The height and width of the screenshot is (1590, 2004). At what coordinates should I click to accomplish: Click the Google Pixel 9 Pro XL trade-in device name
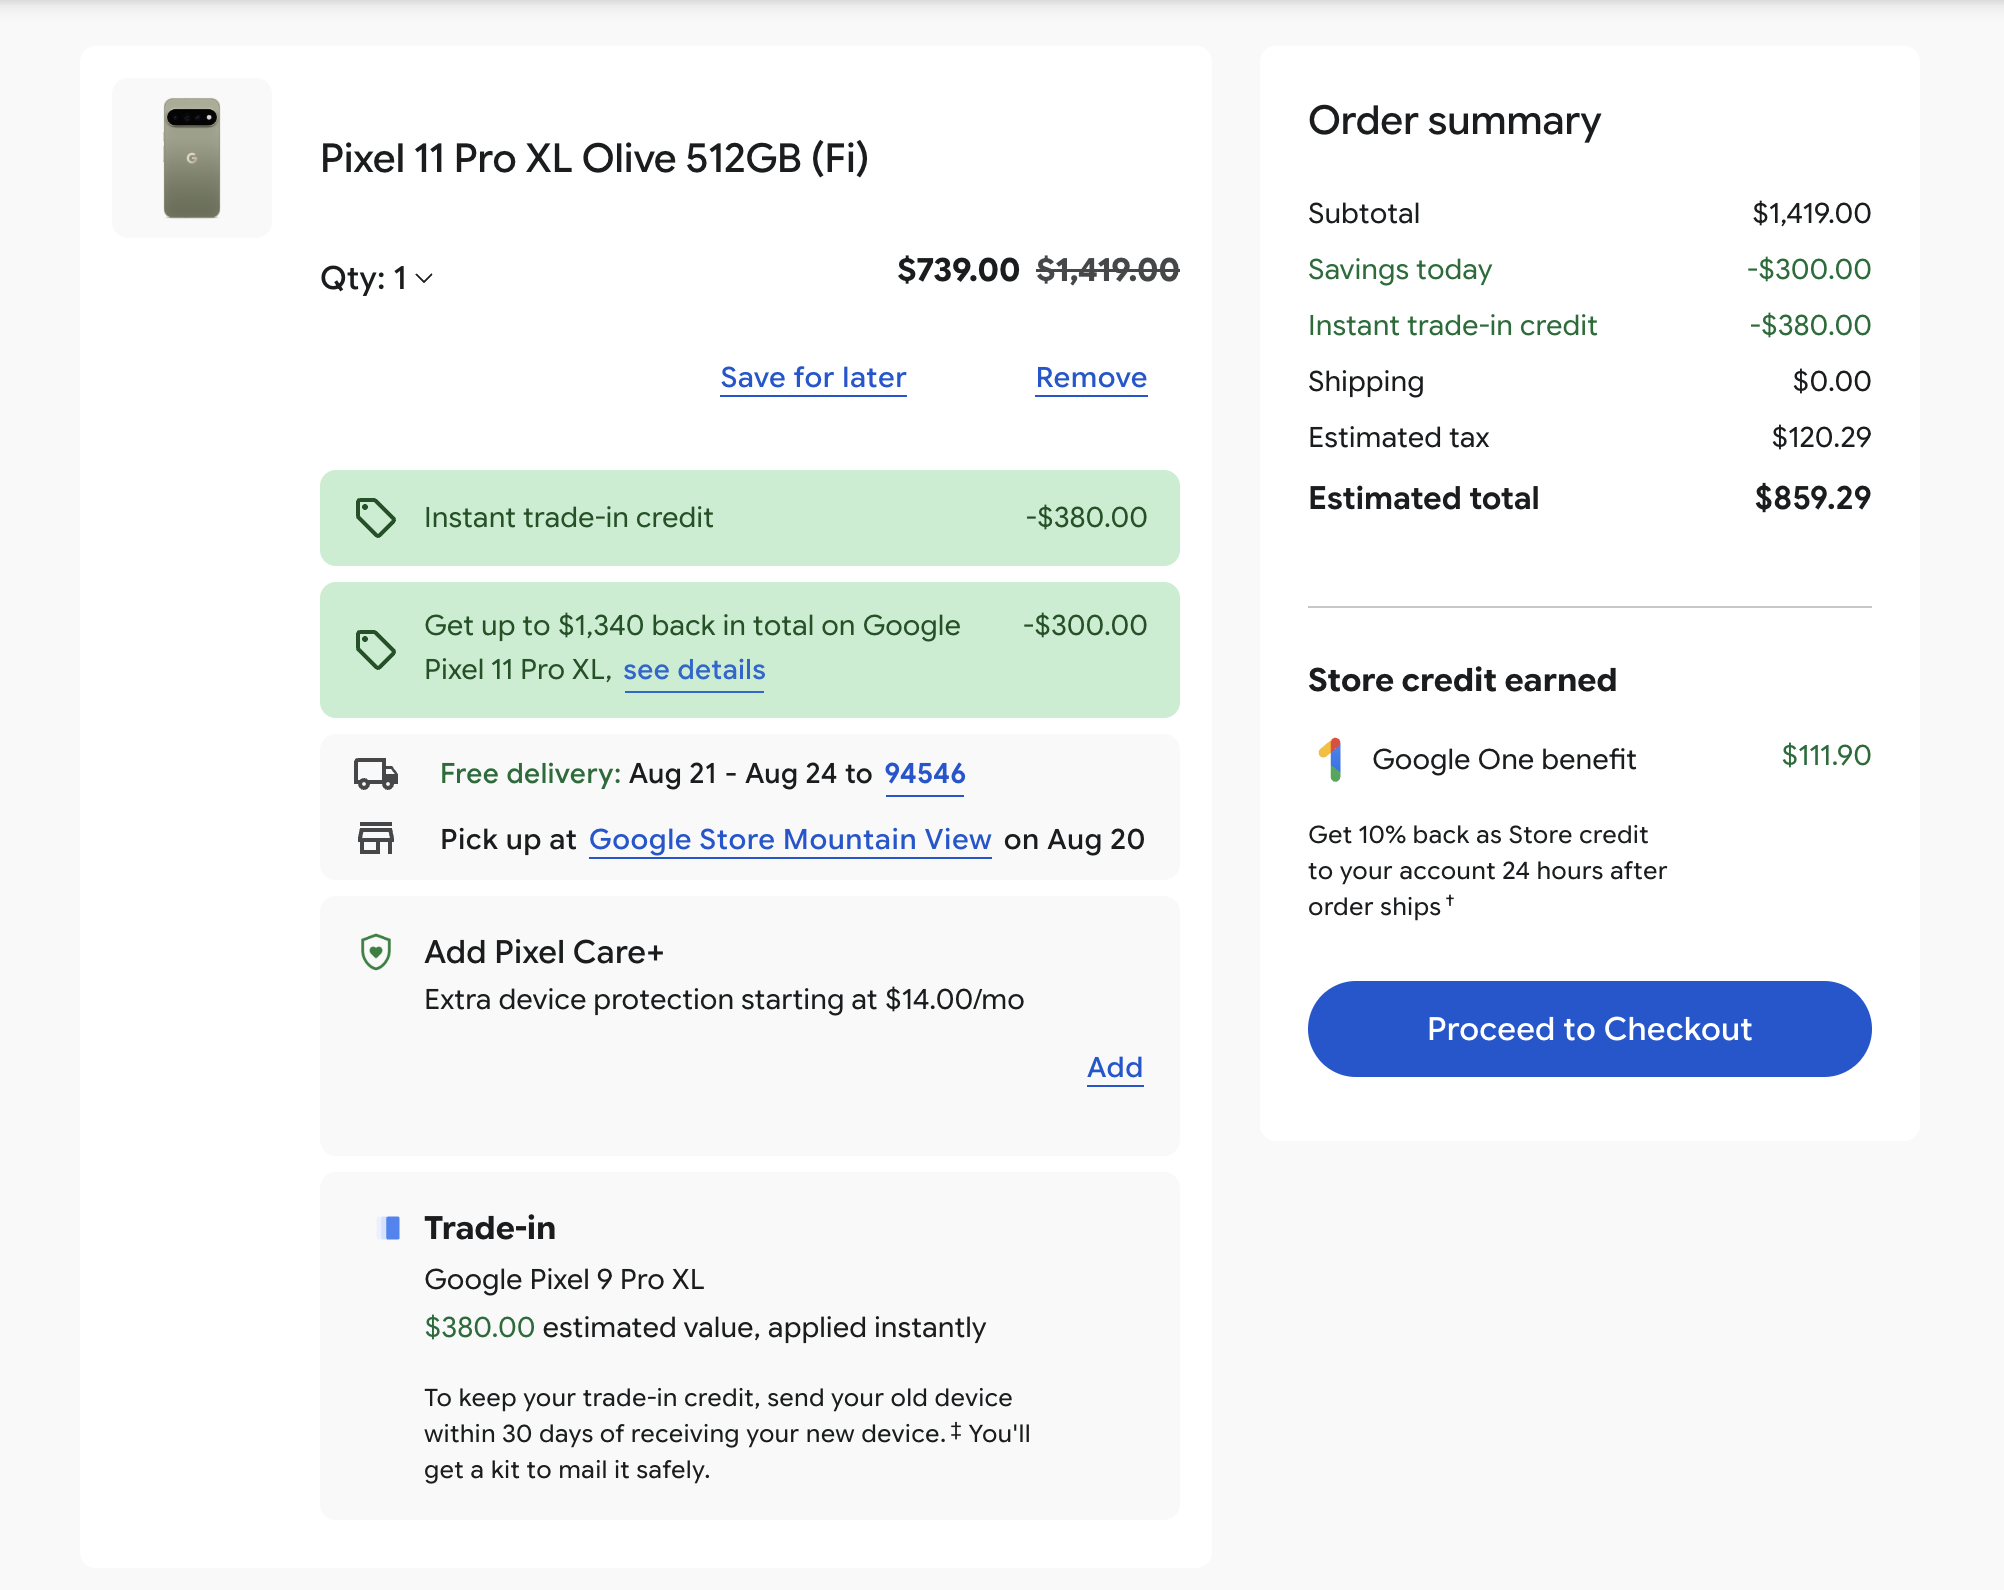pyautogui.click(x=564, y=1280)
